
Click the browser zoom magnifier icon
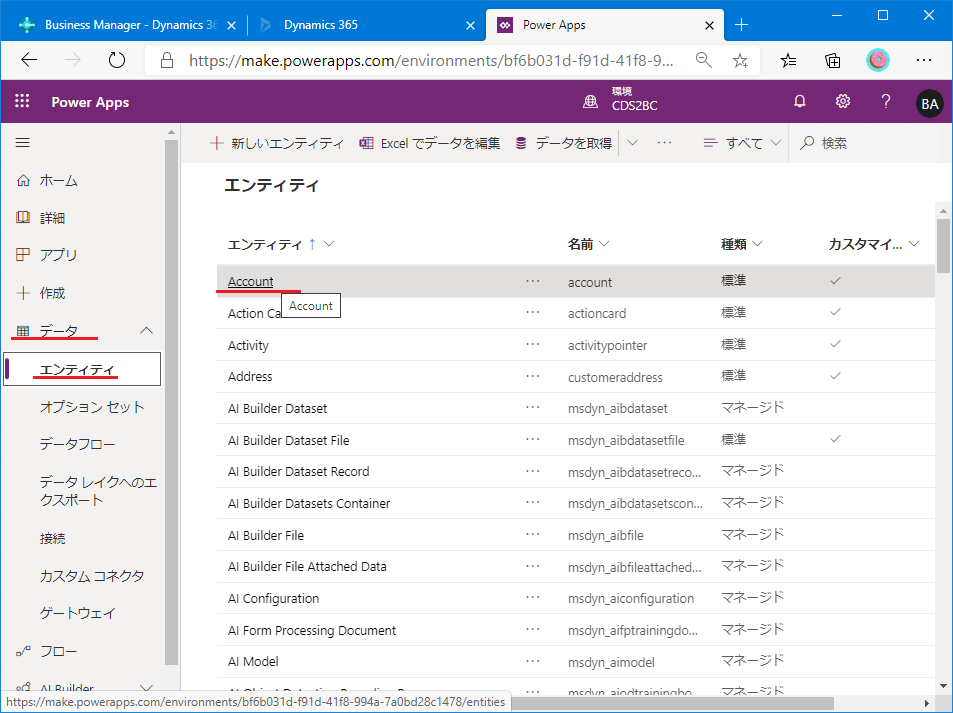coord(704,60)
